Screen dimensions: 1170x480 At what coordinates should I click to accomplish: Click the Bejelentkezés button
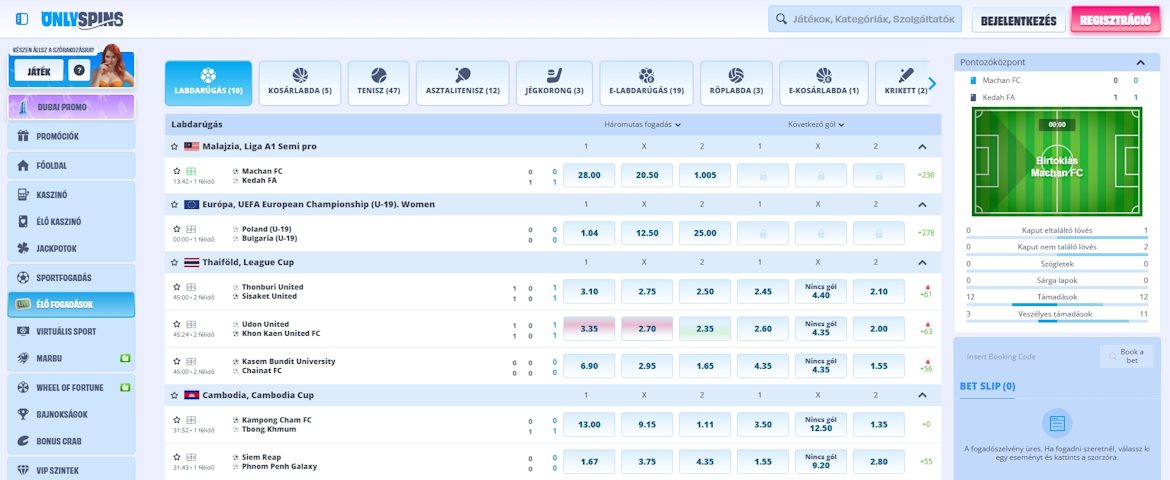[x=1018, y=20]
